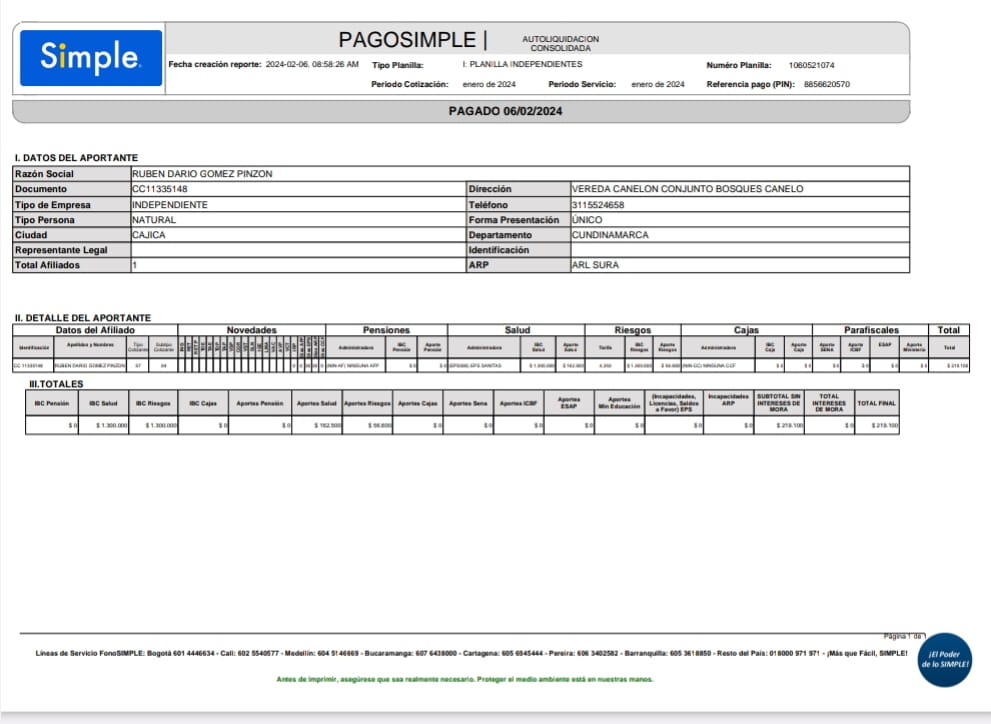
Task: Click the ARP value ARL SURA
Action: click(x=595, y=265)
